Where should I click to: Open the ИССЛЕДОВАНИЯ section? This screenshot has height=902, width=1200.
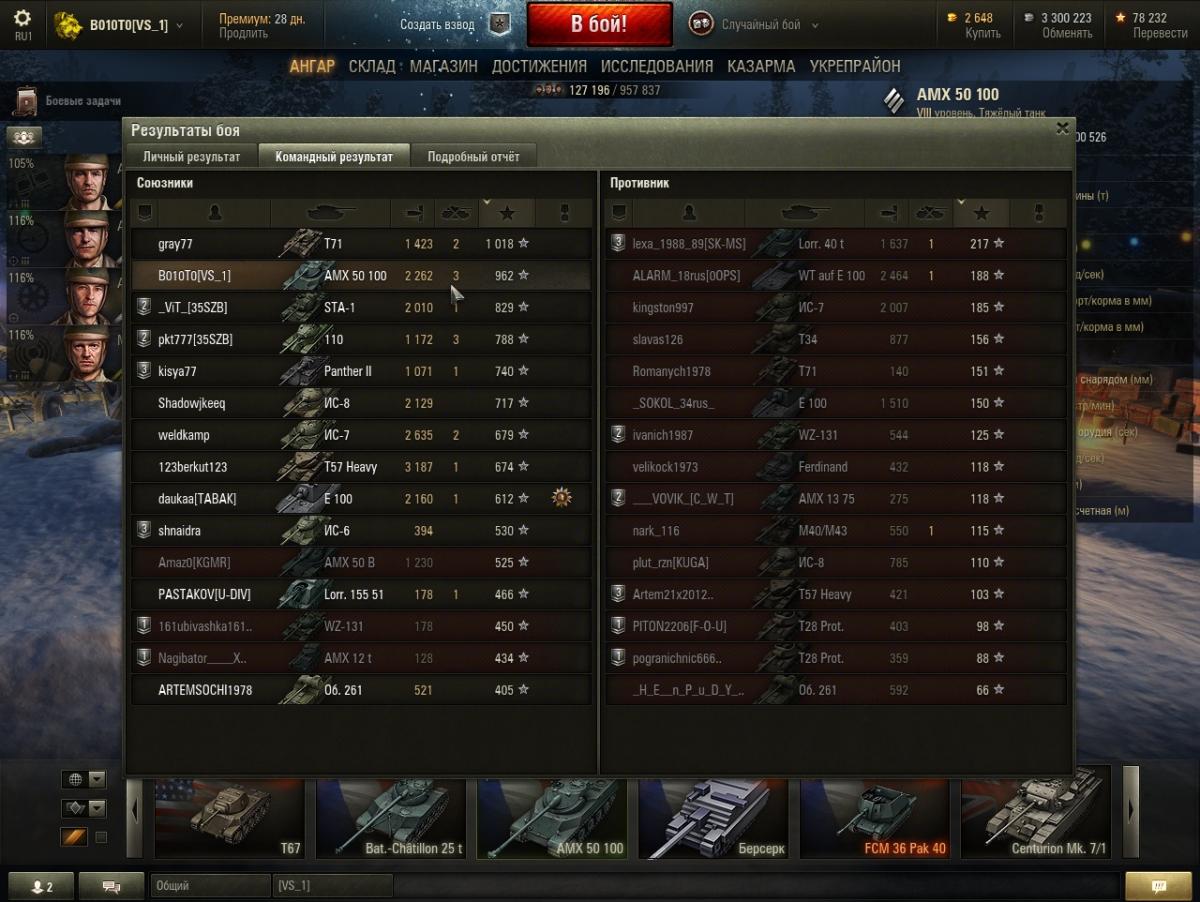click(x=657, y=66)
